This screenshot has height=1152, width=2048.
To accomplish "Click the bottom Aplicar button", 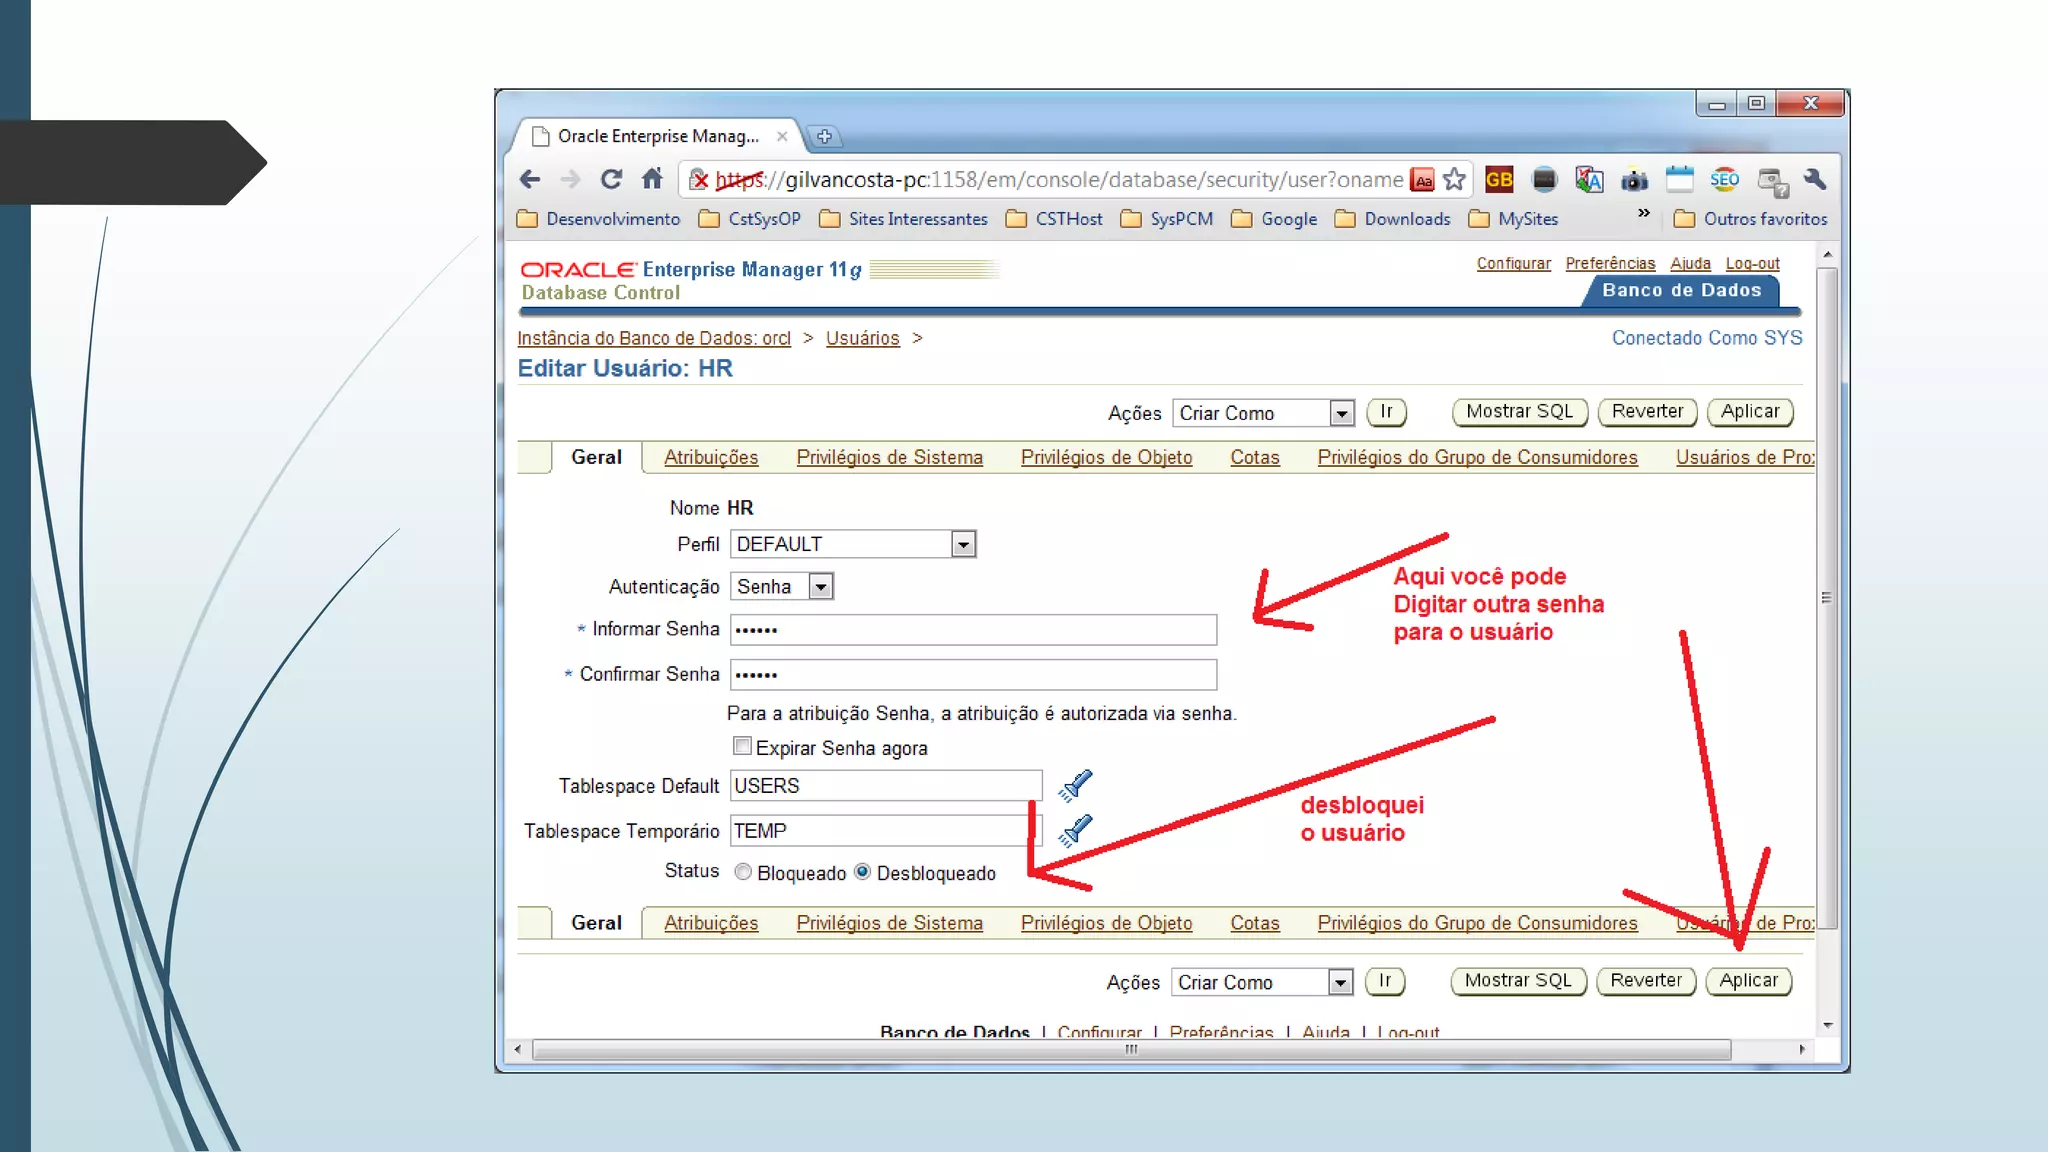I will click(1748, 981).
